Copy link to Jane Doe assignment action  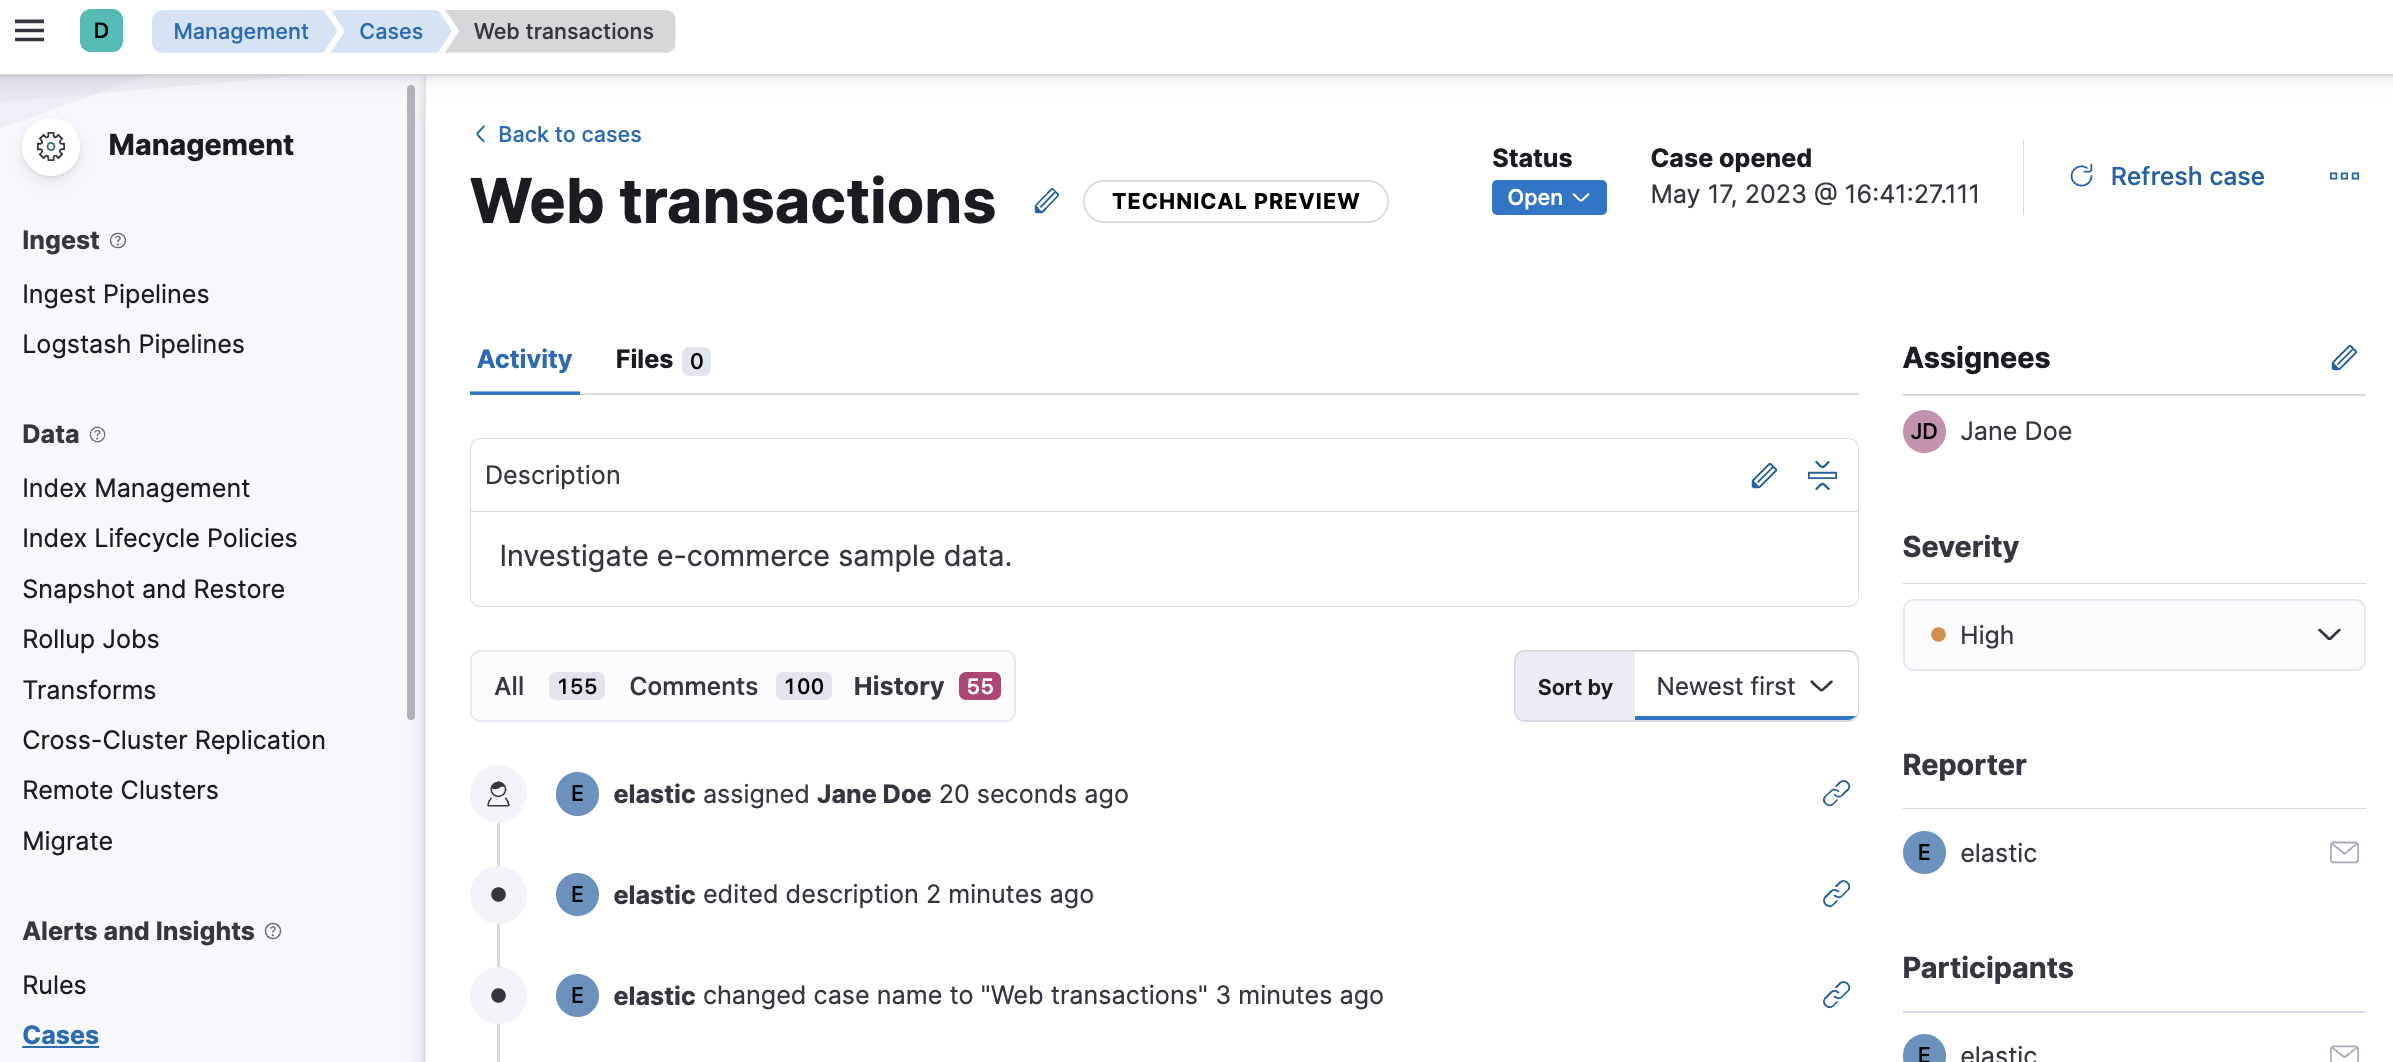pos(1836,794)
